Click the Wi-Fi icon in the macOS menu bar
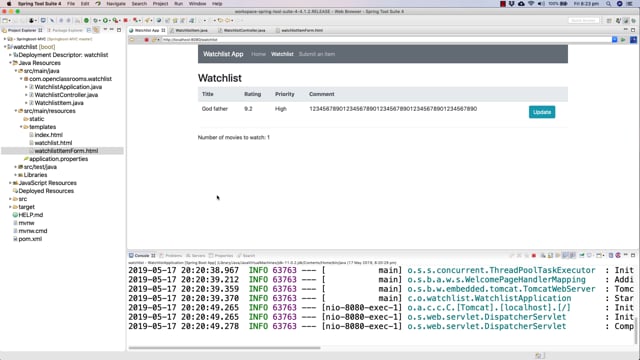 tap(531, 4)
